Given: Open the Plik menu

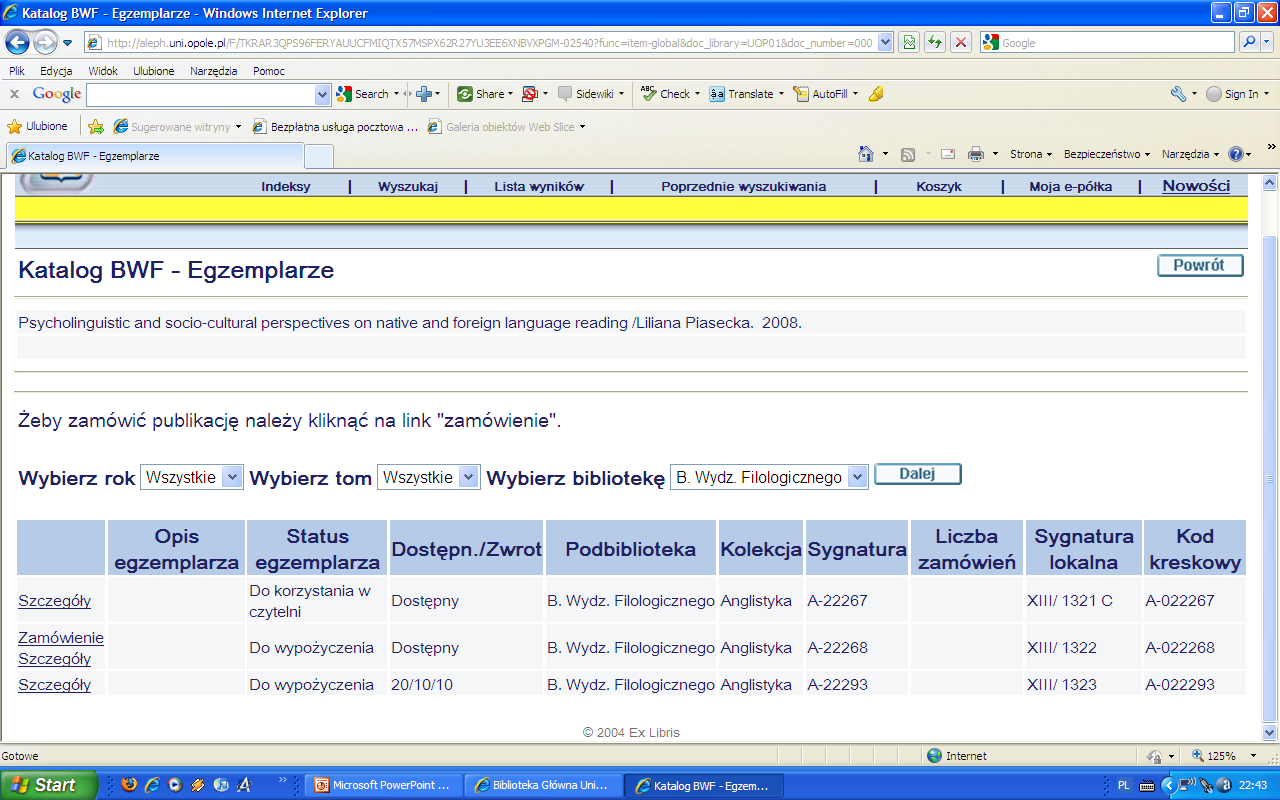Looking at the screenshot, I should 17,71.
